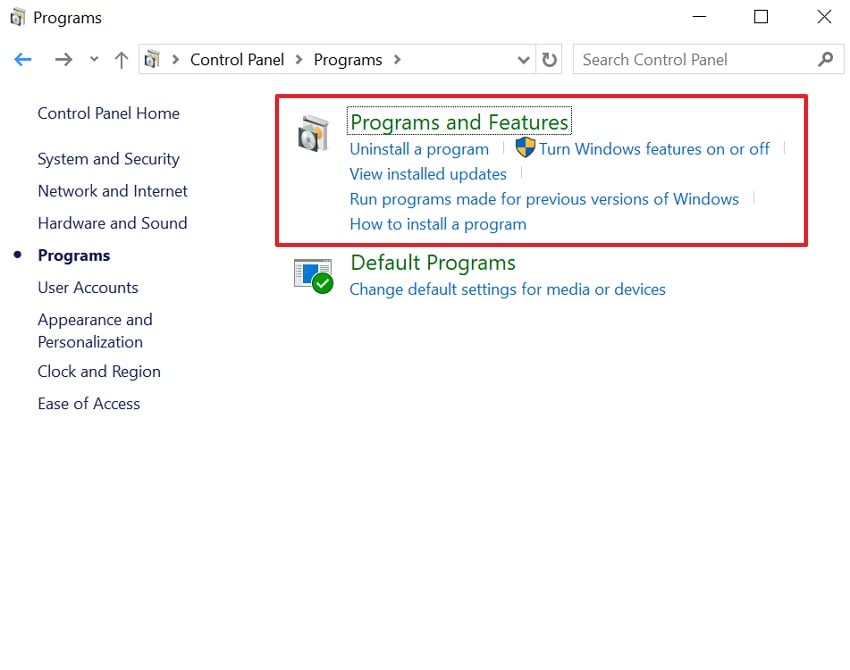The image size is (850, 670).
Task: Navigate back with the back arrow
Action: coord(22,59)
